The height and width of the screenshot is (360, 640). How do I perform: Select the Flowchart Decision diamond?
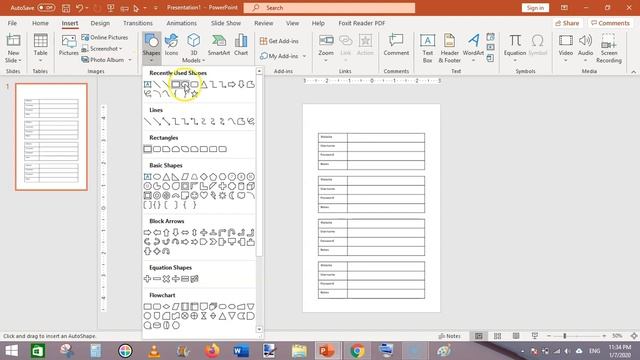coord(166,307)
